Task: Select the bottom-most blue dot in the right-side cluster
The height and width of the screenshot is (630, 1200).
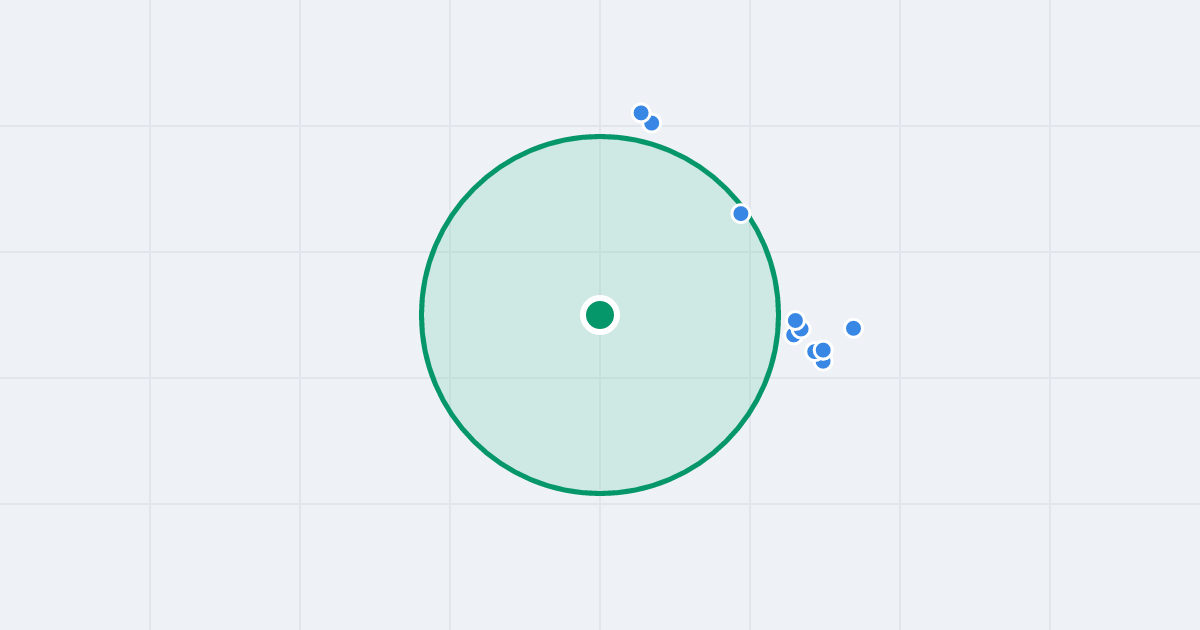Action: pyautogui.click(x=823, y=362)
